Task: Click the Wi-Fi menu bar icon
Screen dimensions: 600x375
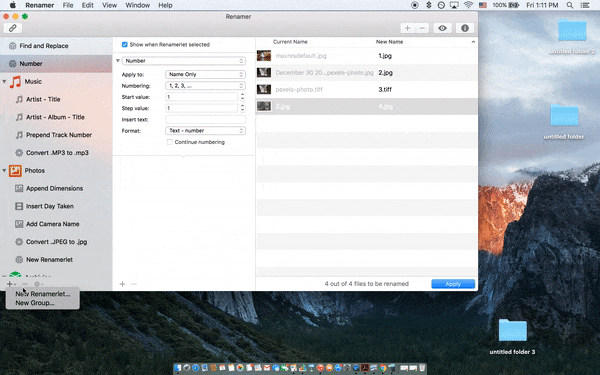Action: (x=468, y=5)
